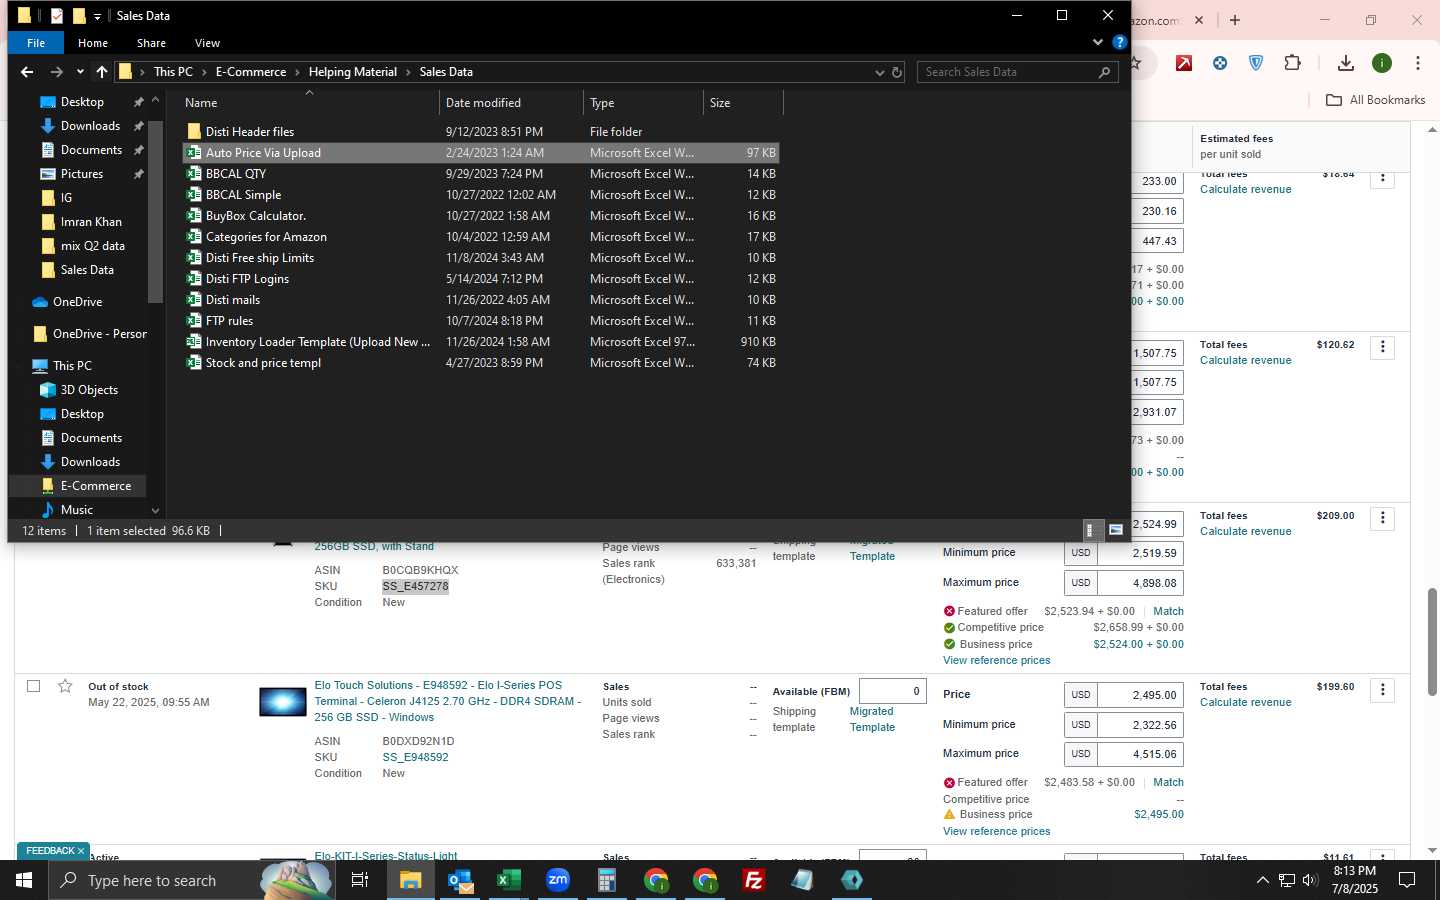Screen dimensions: 1440x900
Task: Open All Bookmarks folder
Action: (x=1375, y=100)
